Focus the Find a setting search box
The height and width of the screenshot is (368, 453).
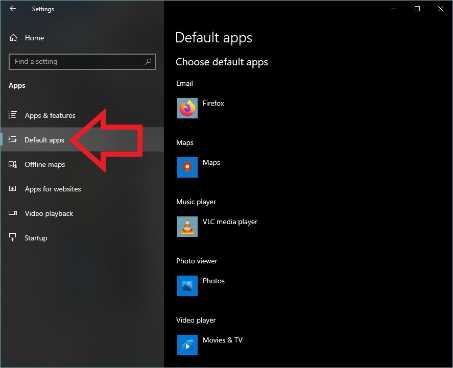pos(82,62)
